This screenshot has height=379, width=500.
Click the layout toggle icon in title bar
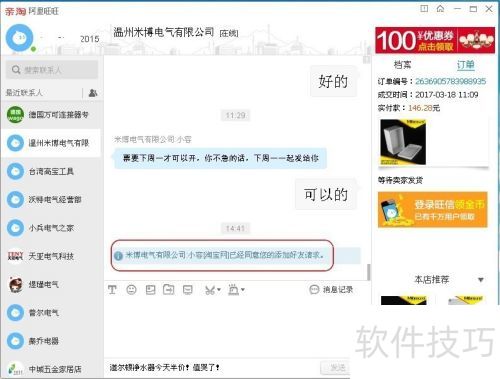pos(424,9)
